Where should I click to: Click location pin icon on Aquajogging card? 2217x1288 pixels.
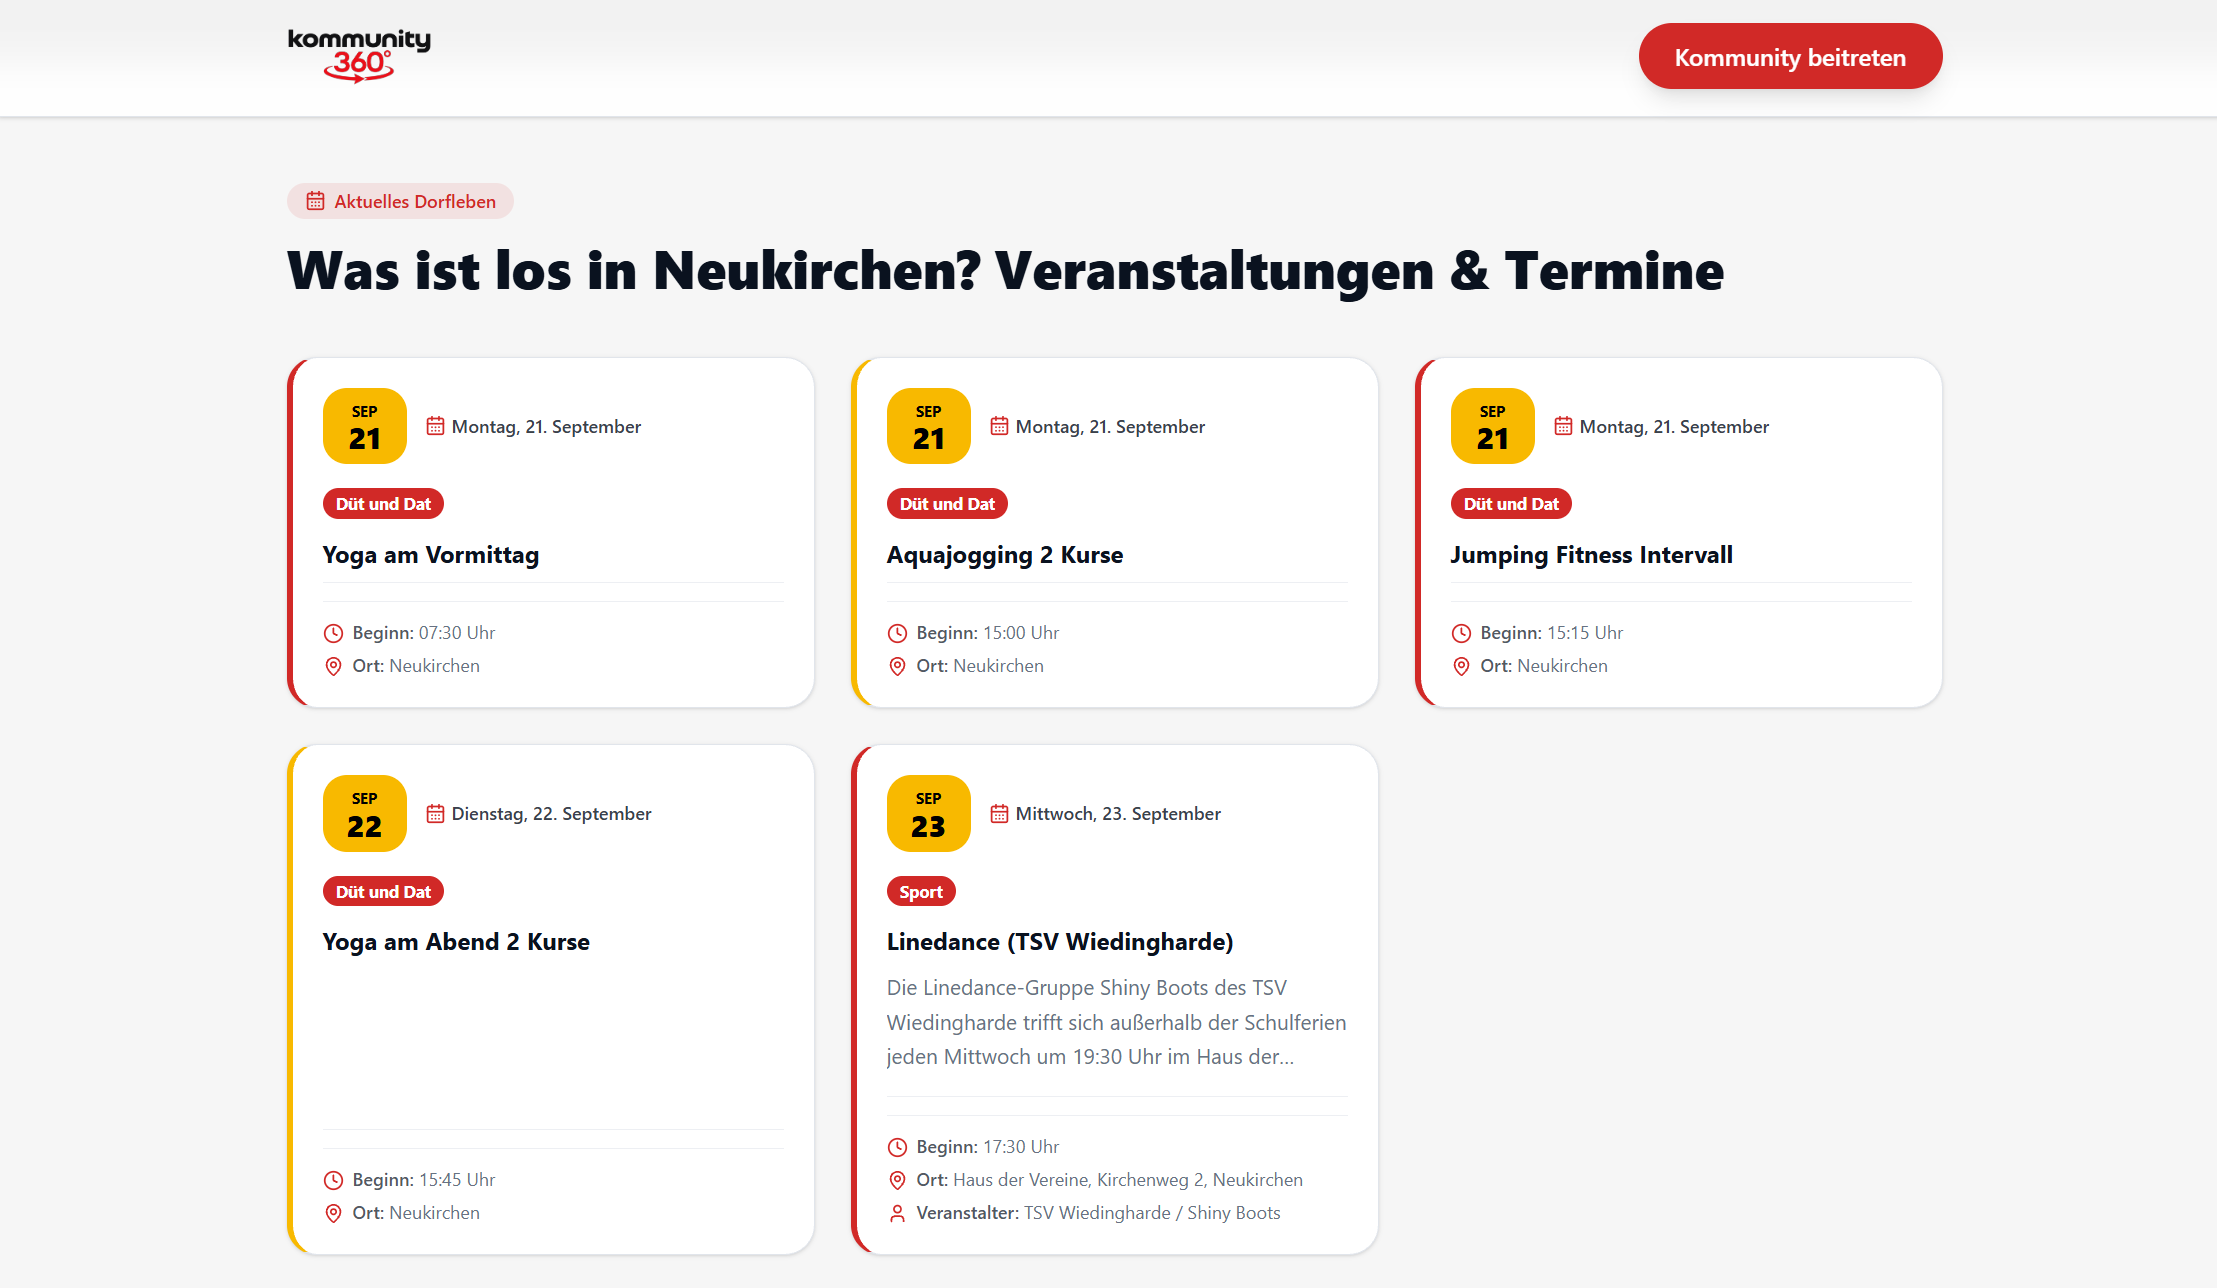click(898, 666)
